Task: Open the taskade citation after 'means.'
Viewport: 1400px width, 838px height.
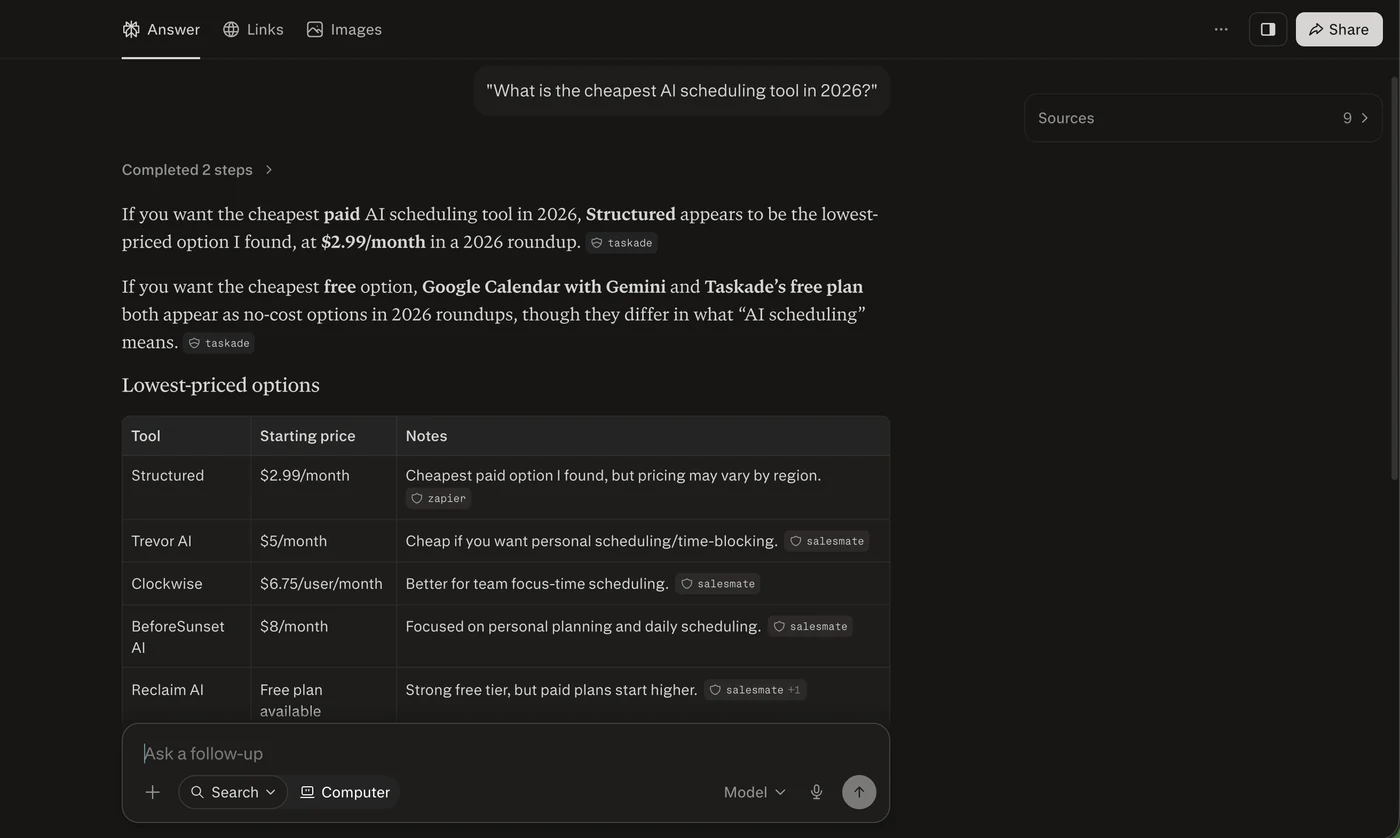Action: 219,343
